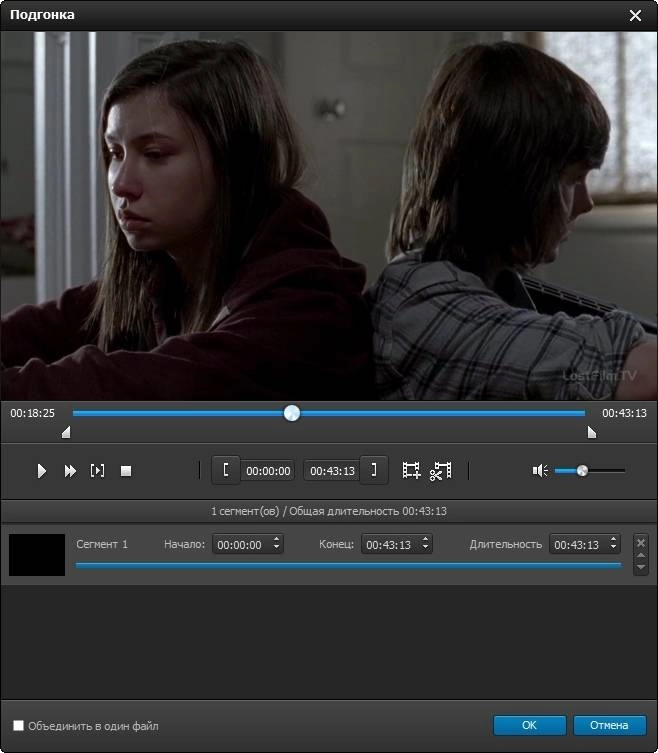Select the Сегмент 1 thumbnail
This screenshot has height=753, width=658.
37,555
